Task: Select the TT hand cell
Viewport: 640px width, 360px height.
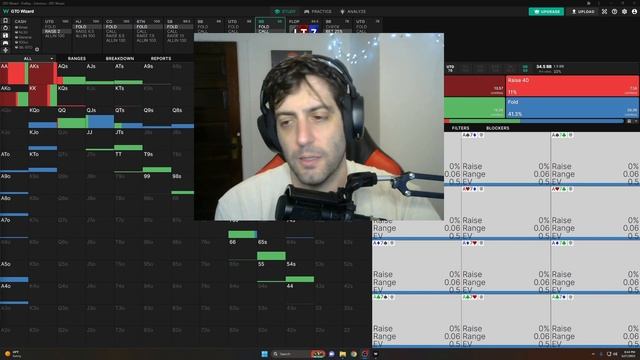Action: click(129, 162)
